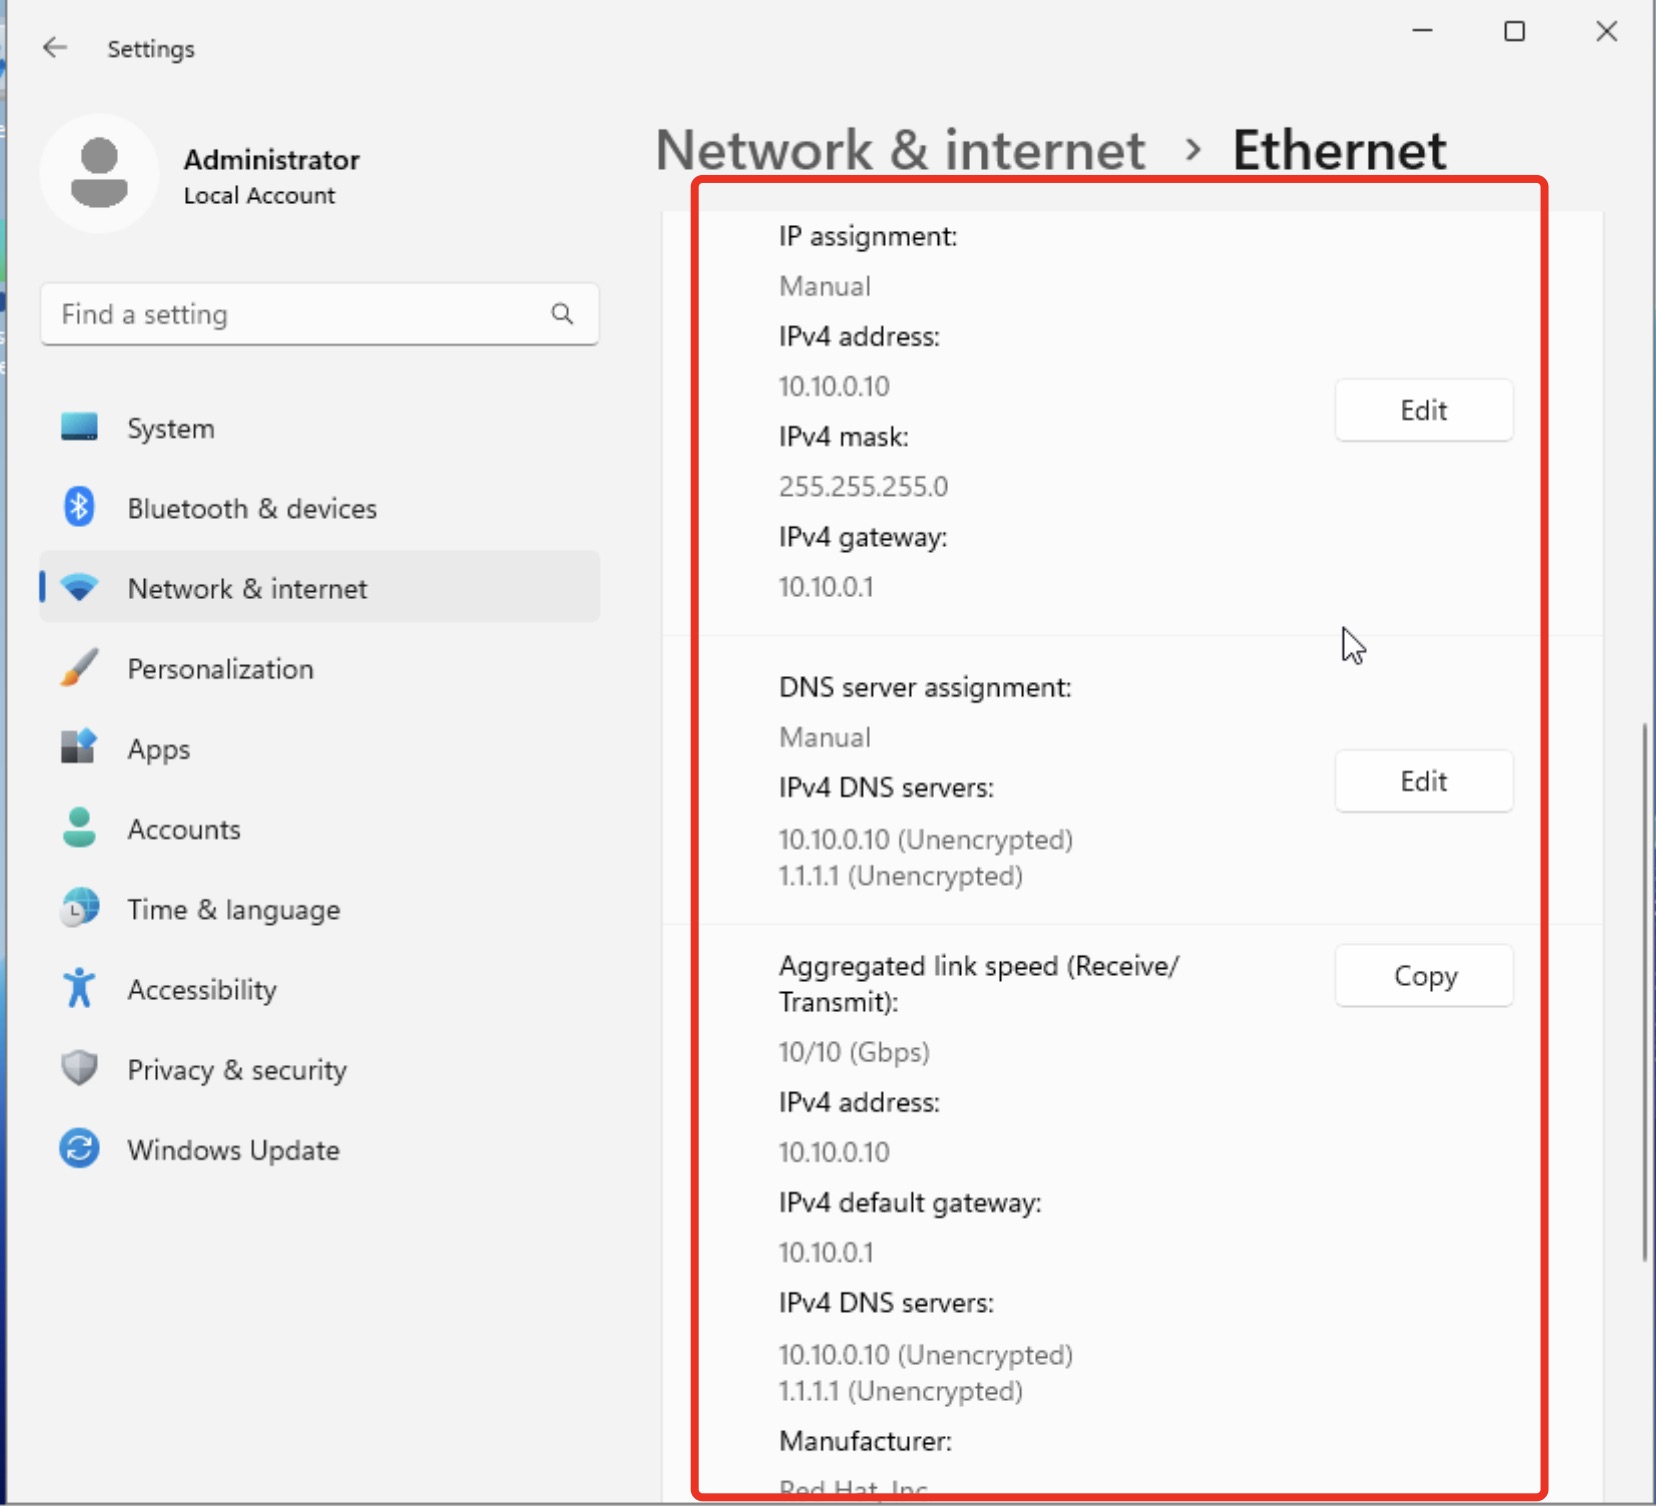Screen dimensions: 1656x1506
Task: Edit the IP assignment settings
Action: click(1423, 410)
